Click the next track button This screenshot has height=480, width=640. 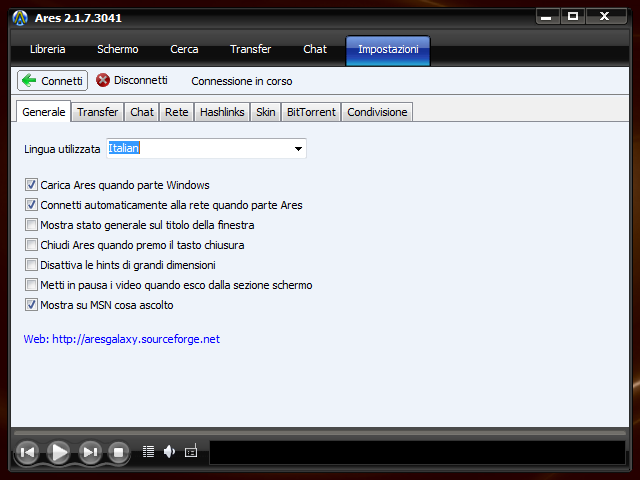pyautogui.click(x=90, y=452)
